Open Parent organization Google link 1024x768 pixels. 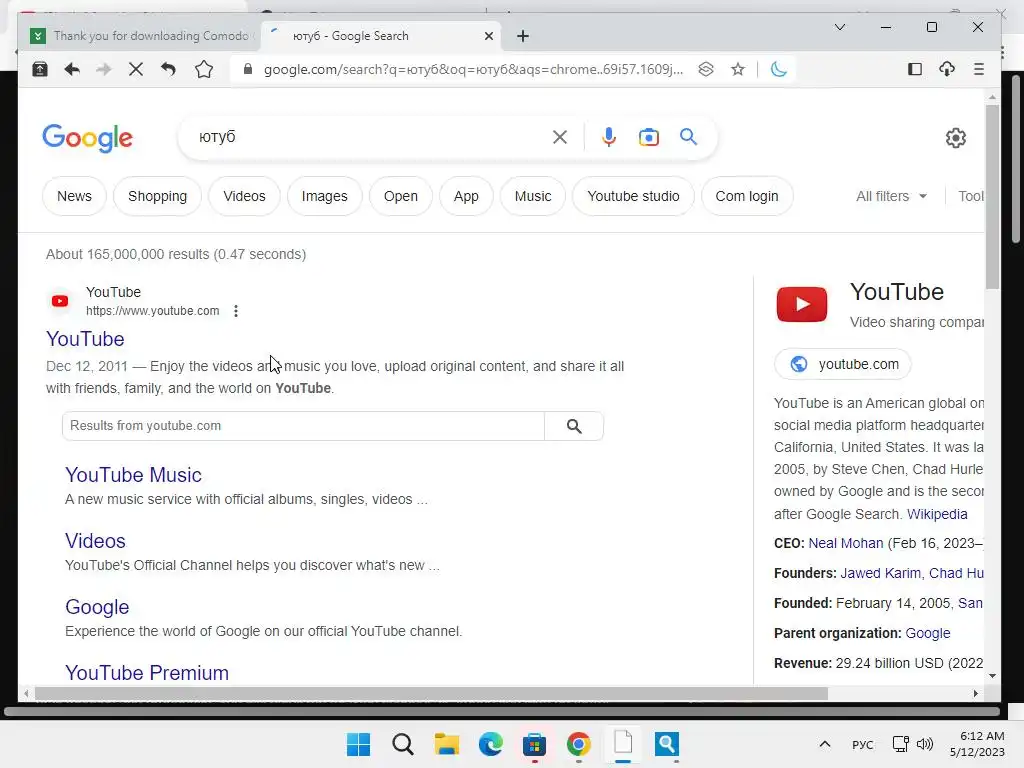[928, 633]
